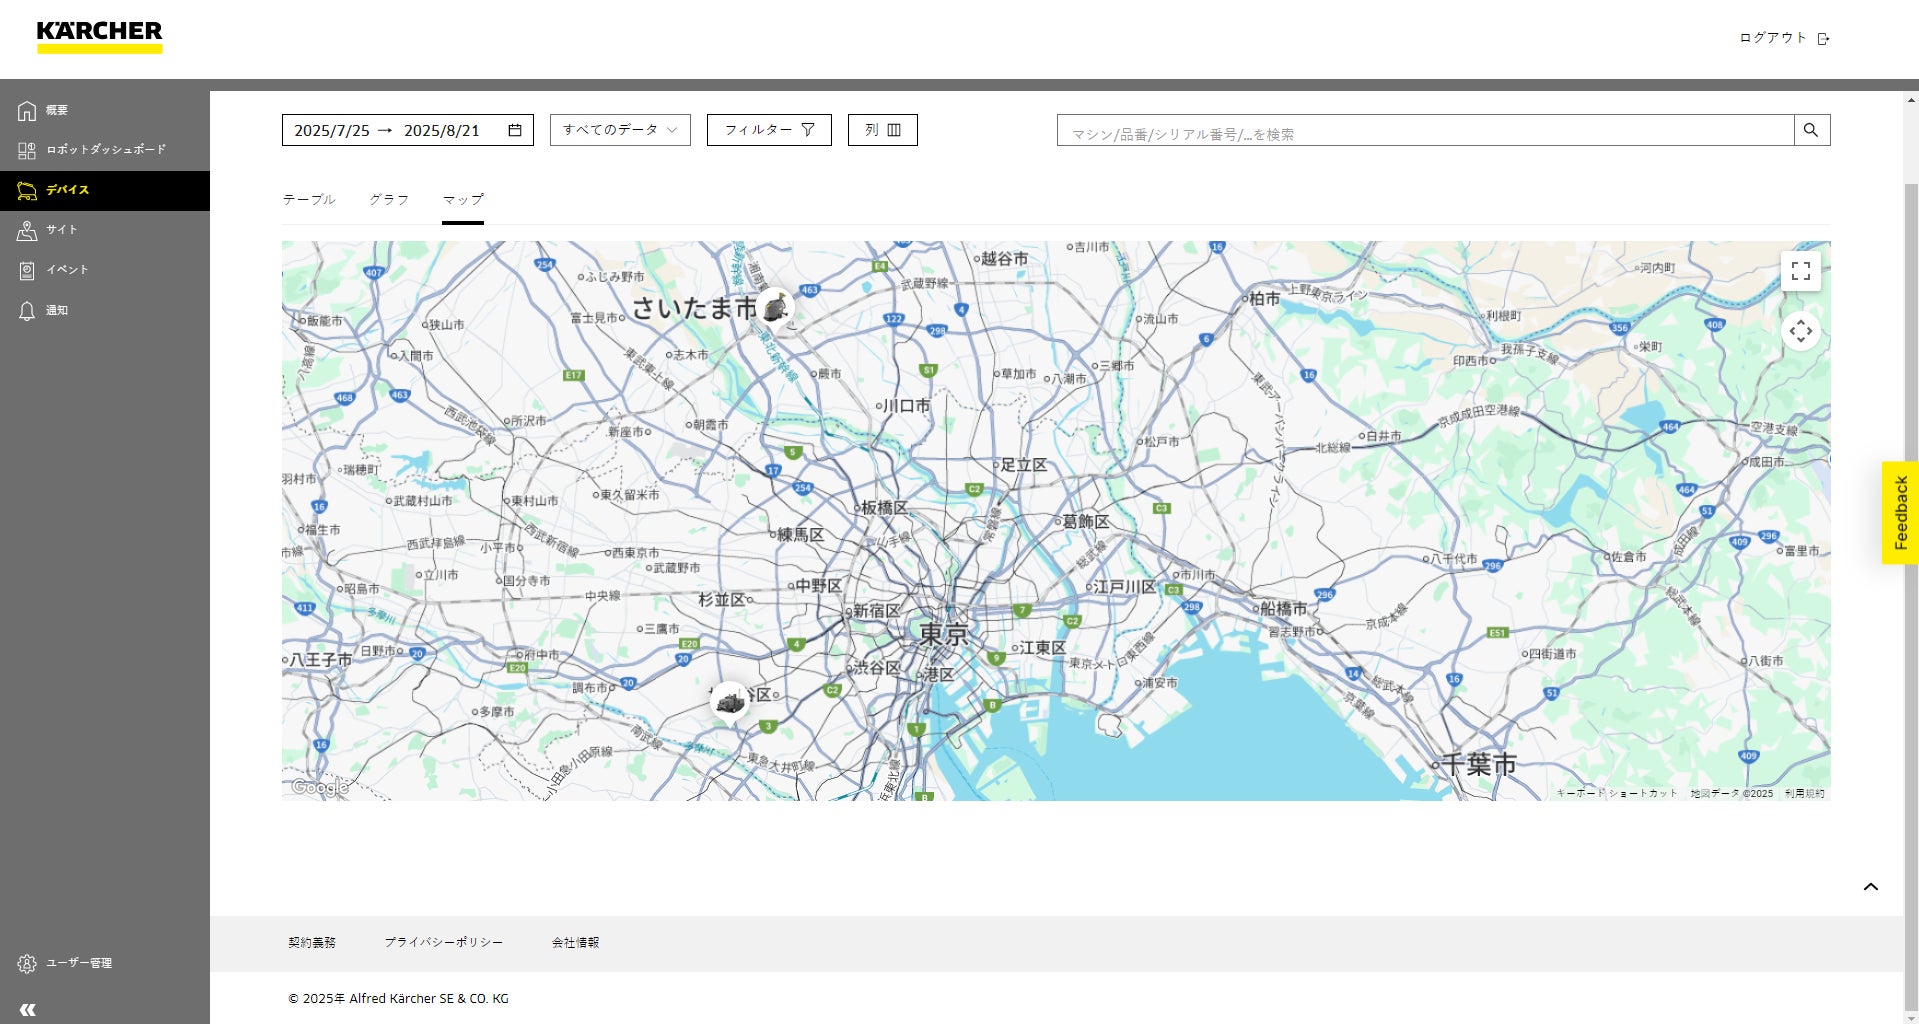Switch to the テーブル tab
The height and width of the screenshot is (1024, 1919).
click(309, 200)
